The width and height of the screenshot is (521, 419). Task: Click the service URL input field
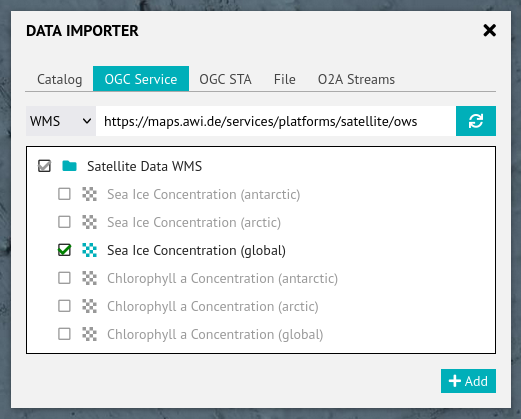[x=276, y=121]
